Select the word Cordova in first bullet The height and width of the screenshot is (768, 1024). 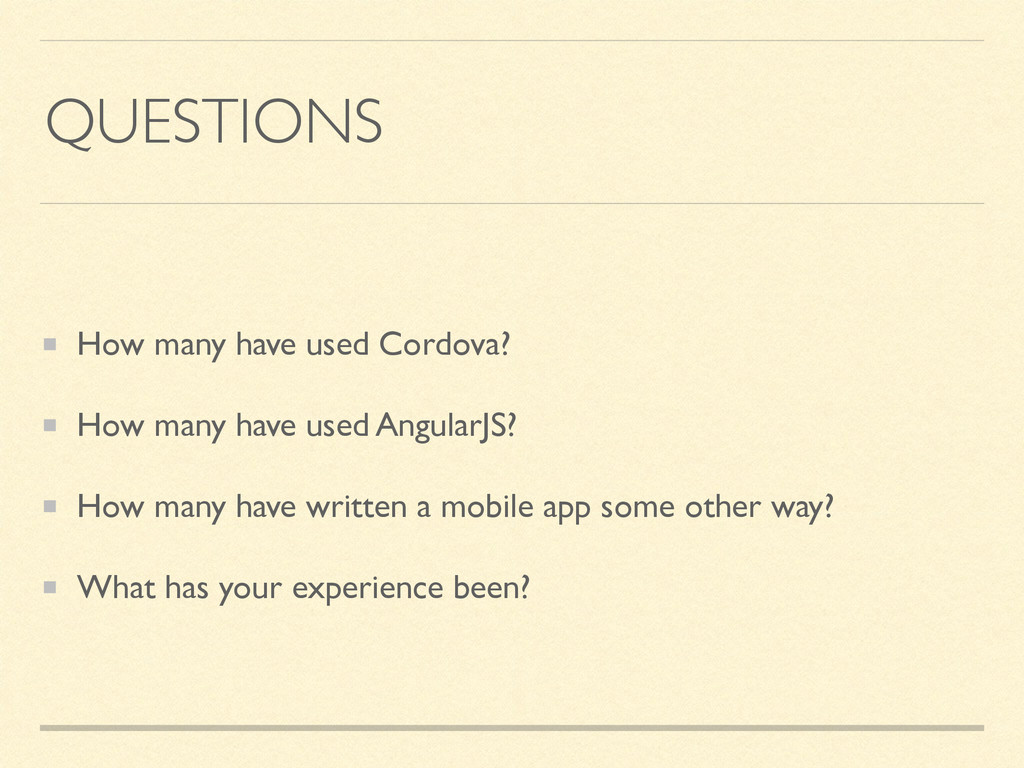tap(440, 344)
